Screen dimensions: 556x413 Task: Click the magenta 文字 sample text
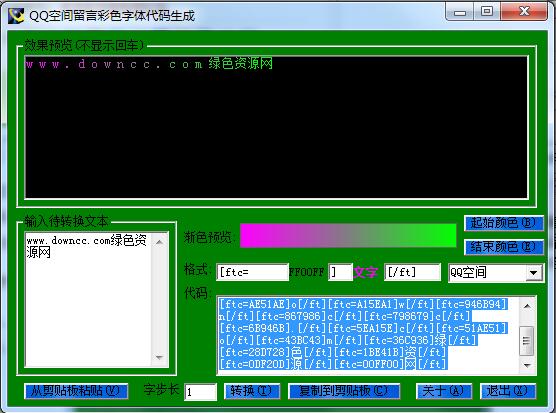366,272
